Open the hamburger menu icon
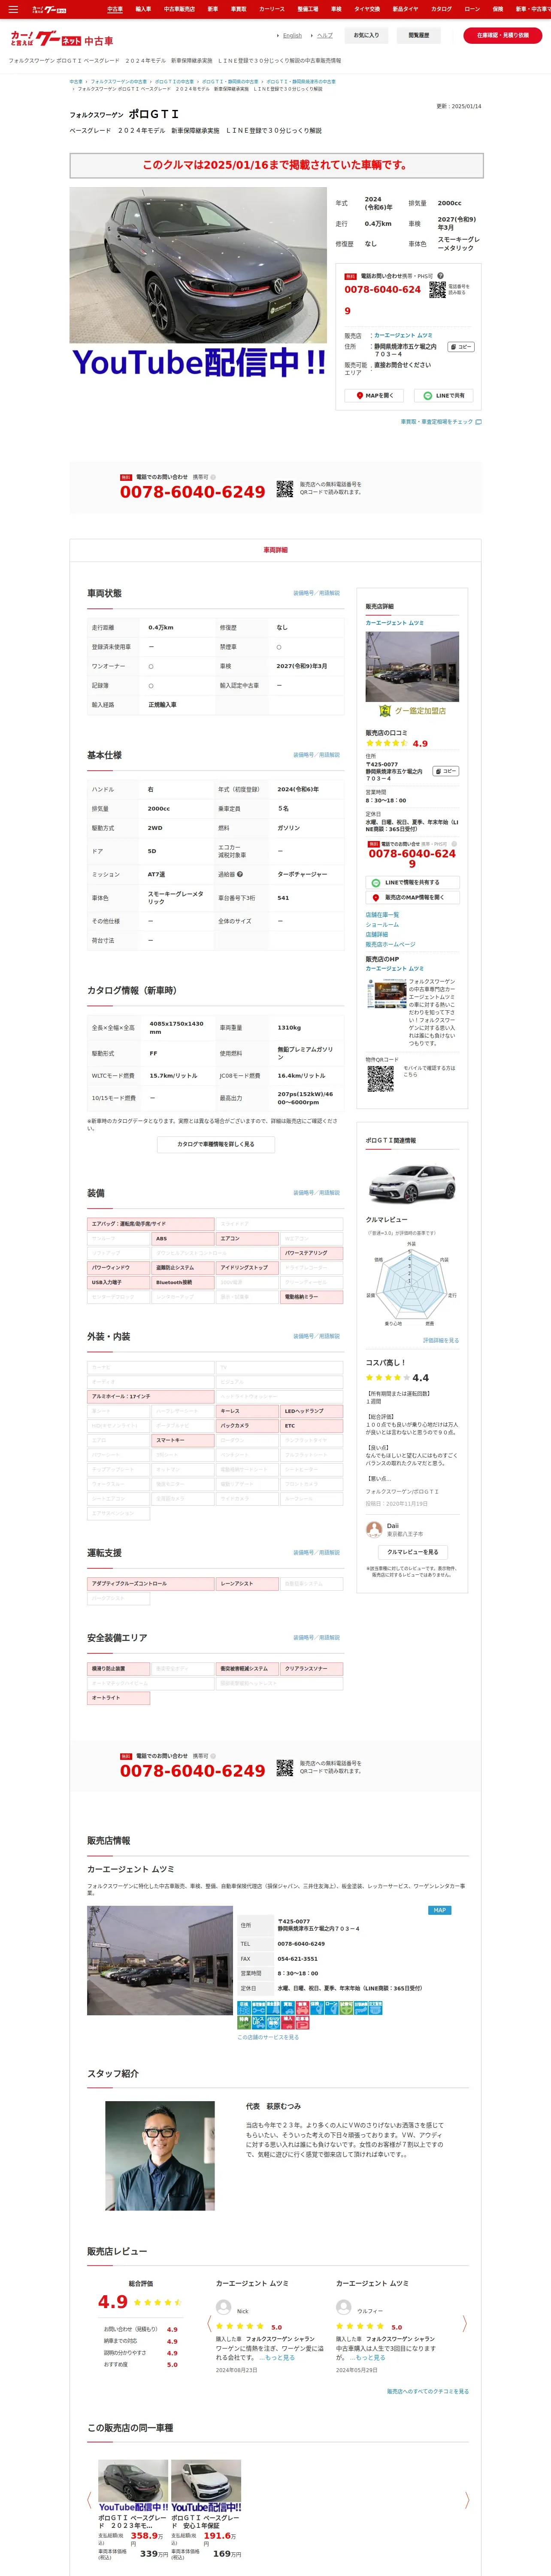The height and width of the screenshot is (2576, 551). [13, 9]
